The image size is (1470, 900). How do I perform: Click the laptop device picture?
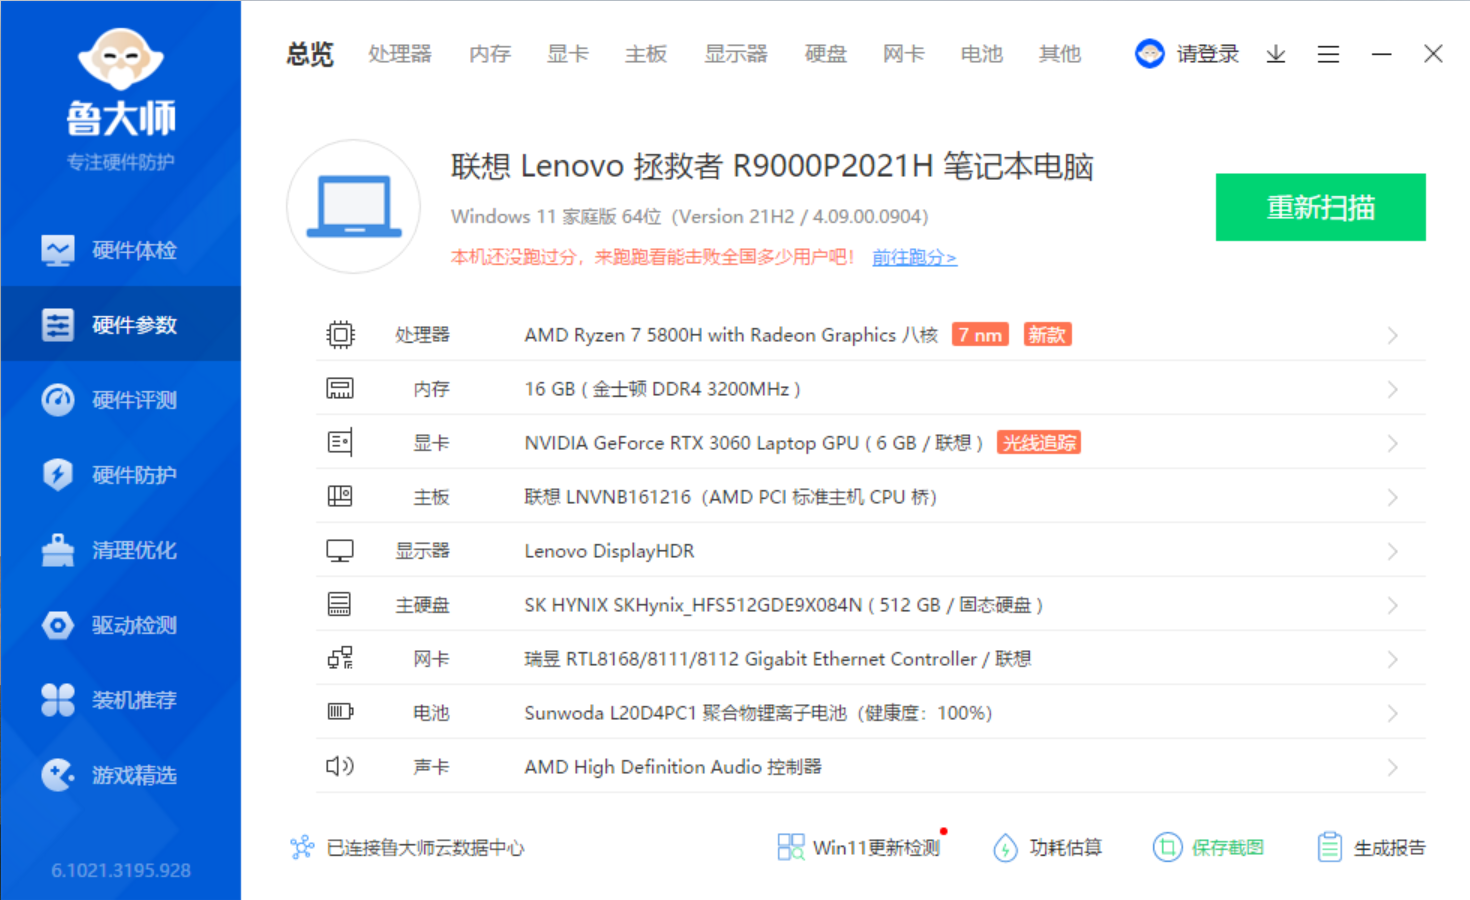tap(354, 207)
